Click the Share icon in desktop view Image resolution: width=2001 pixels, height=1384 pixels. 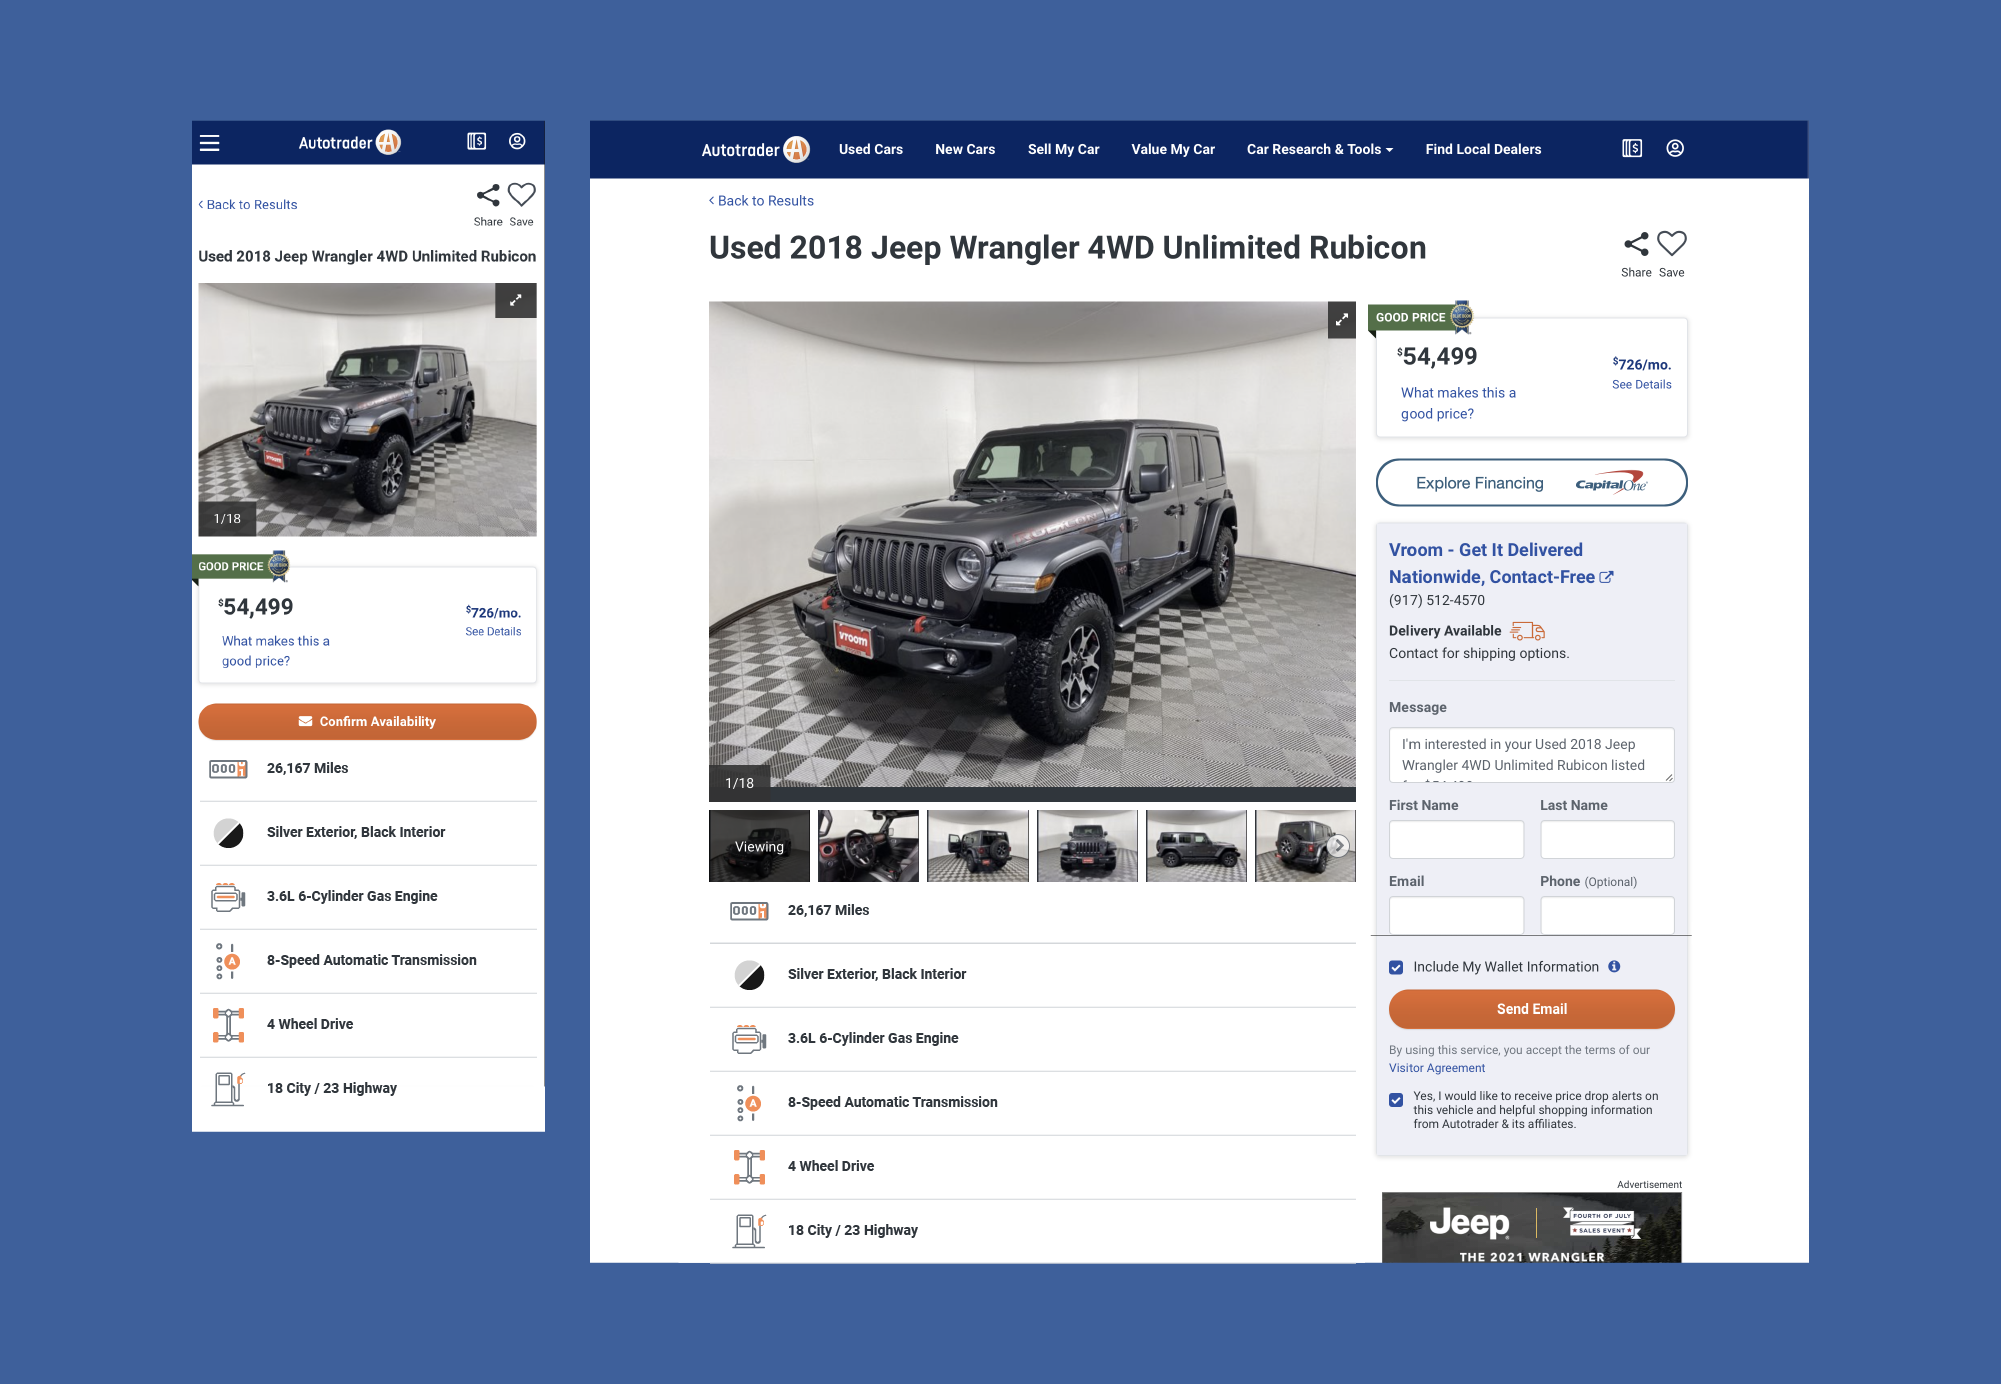[1637, 244]
